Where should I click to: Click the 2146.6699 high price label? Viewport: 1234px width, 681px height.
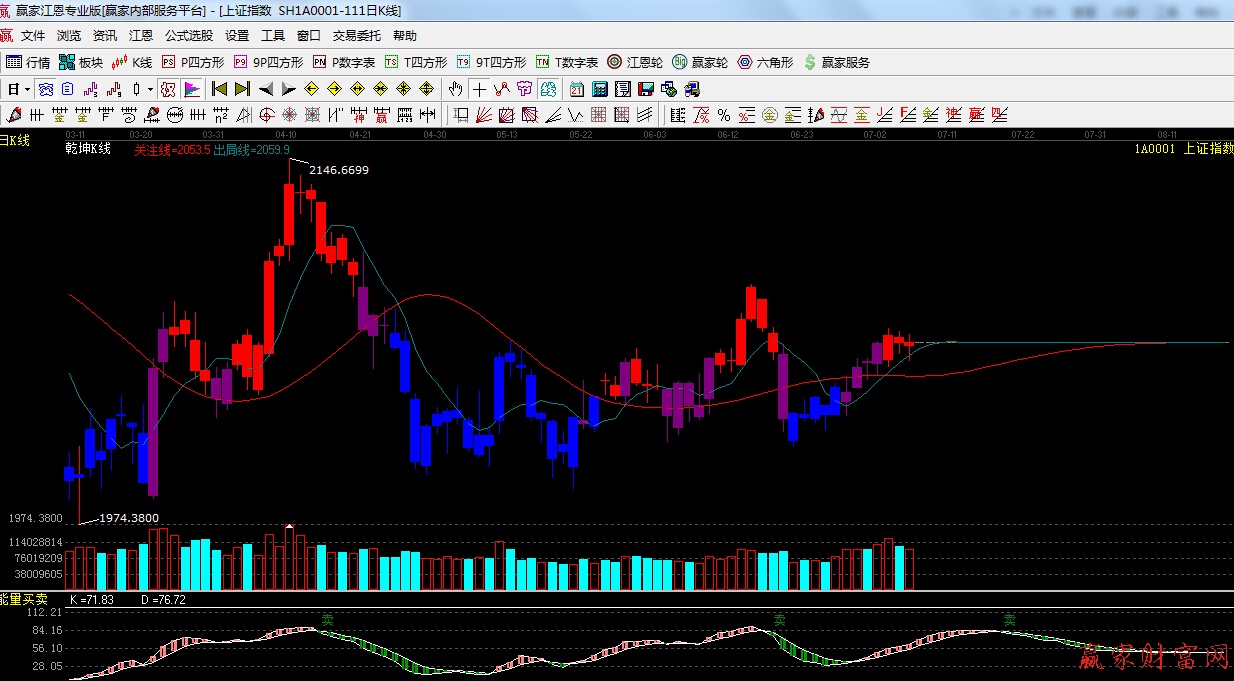pyautogui.click(x=339, y=170)
